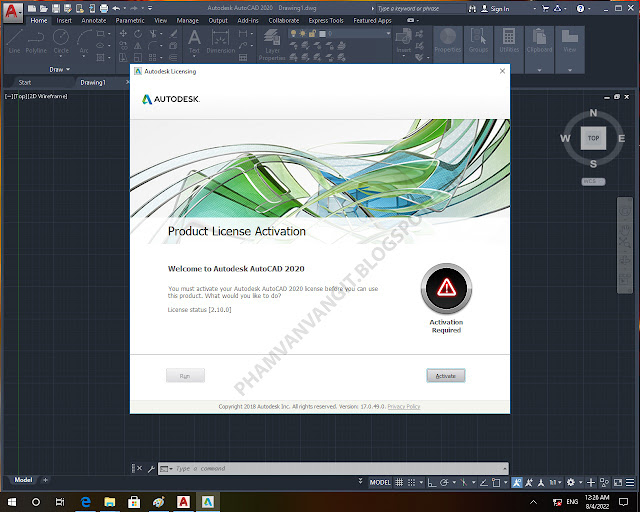Switch to the Insert ribbon tab

64,20
